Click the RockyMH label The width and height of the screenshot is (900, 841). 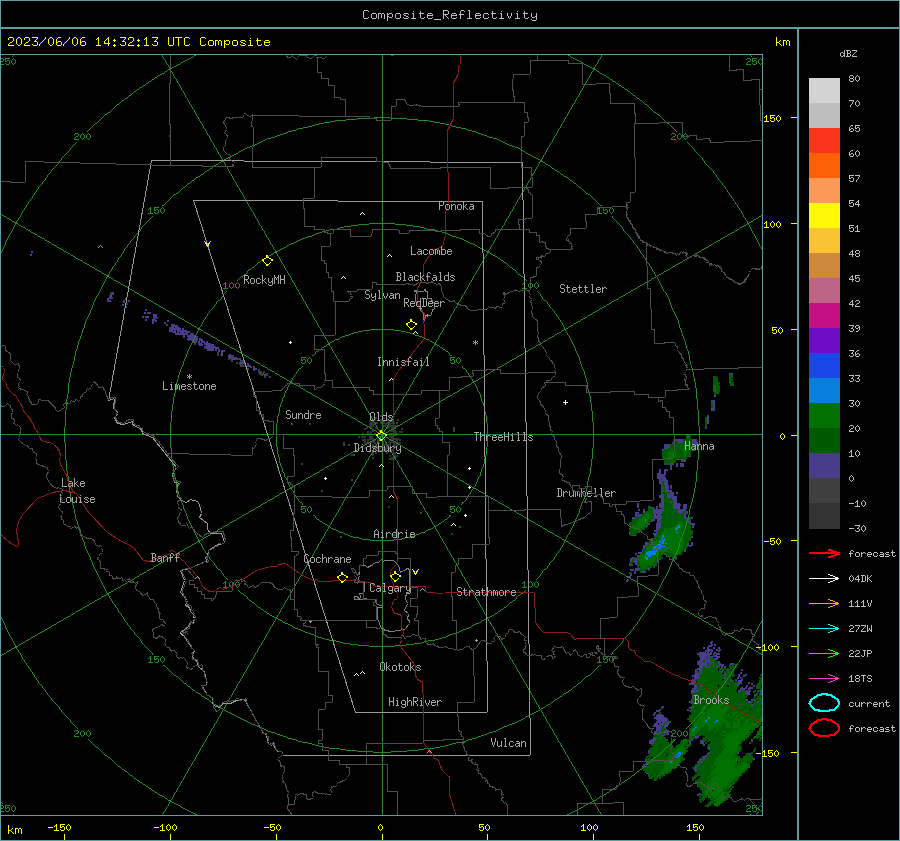264,280
